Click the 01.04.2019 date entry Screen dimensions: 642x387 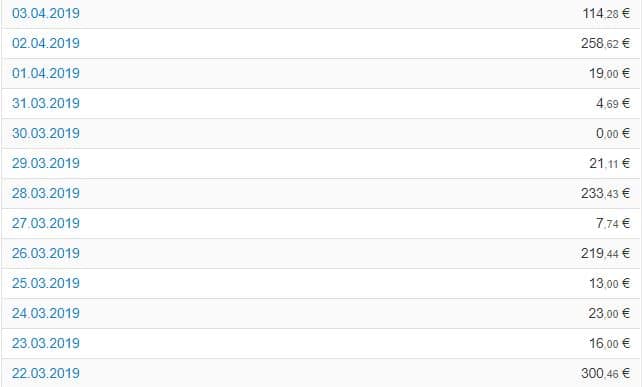(x=46, y=73)
